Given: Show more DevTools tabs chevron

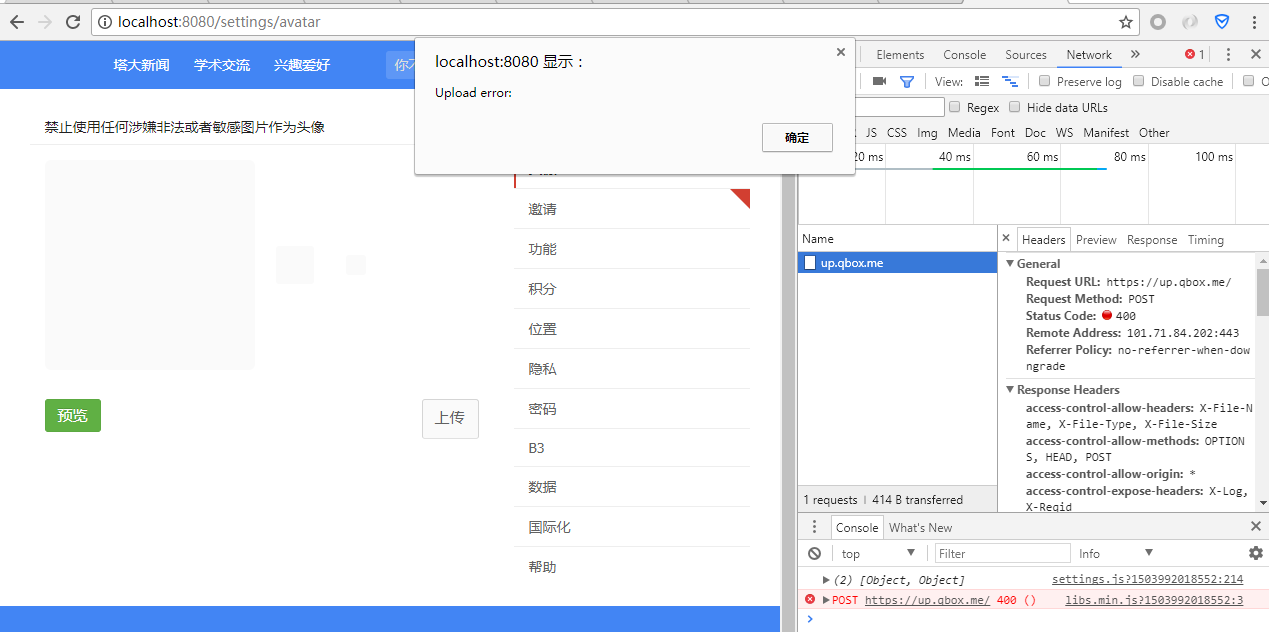Looking at the screenshot, I should 1135,54.
